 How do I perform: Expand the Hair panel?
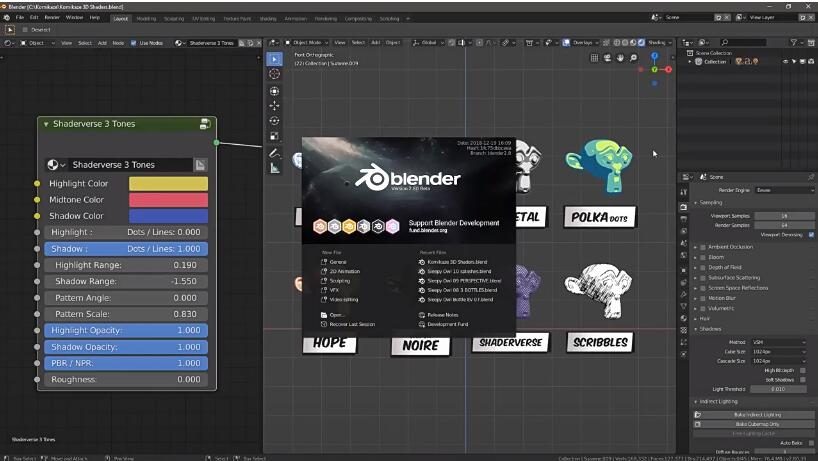[696, 319]
